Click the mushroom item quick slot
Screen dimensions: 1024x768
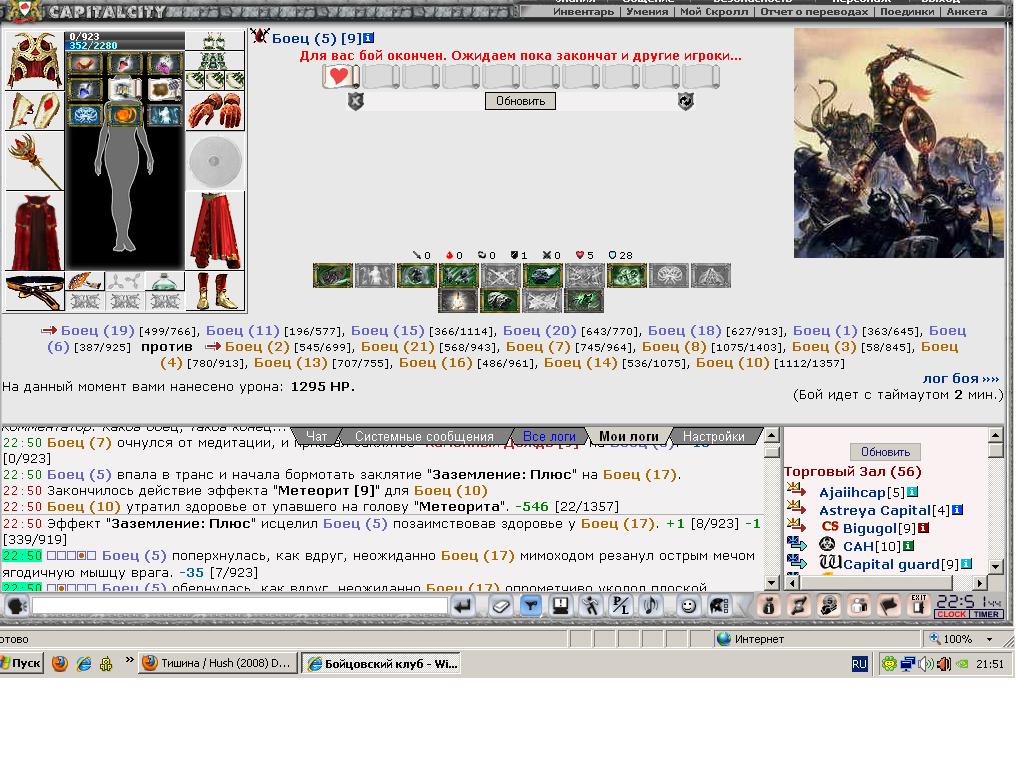[x=86, y=281]
